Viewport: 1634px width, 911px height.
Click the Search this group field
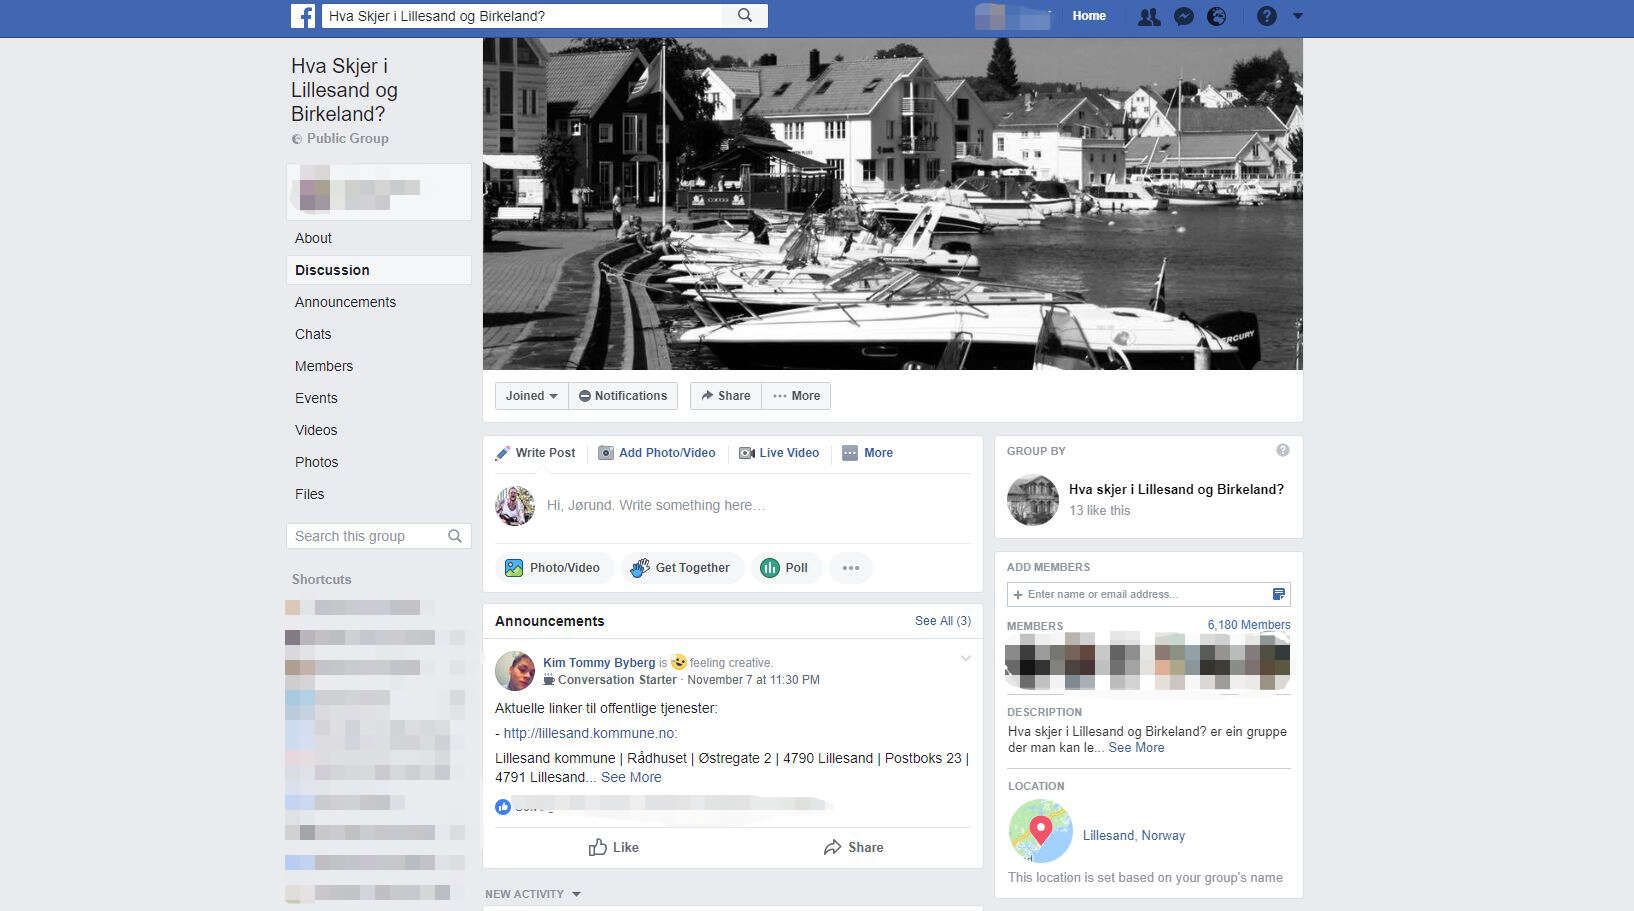pos(368,536)
